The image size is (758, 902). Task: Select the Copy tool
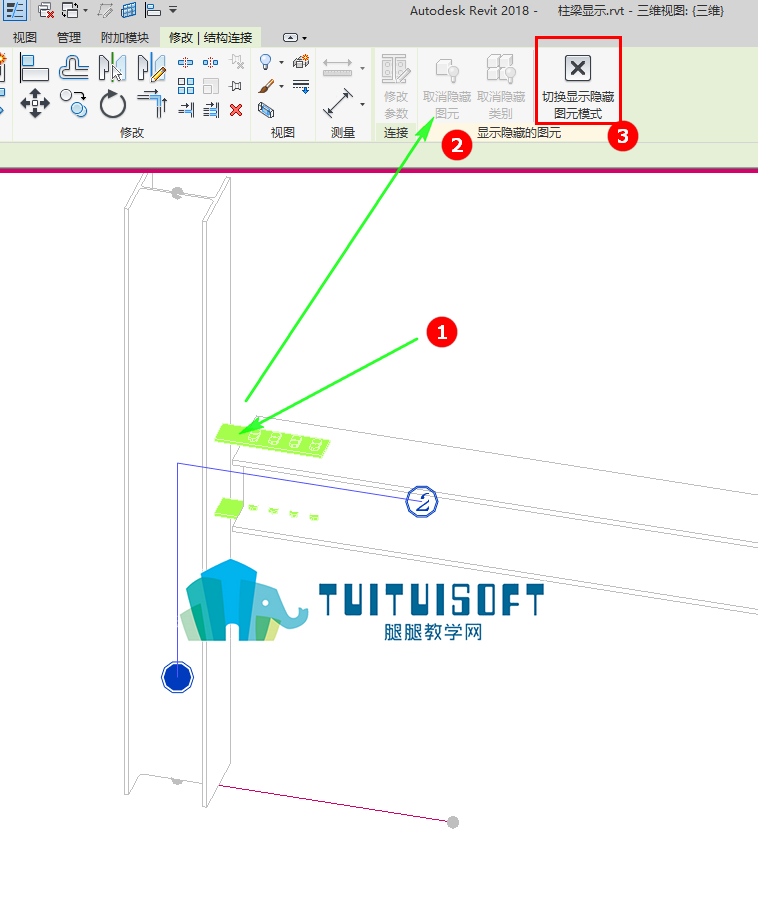[74, 104]
